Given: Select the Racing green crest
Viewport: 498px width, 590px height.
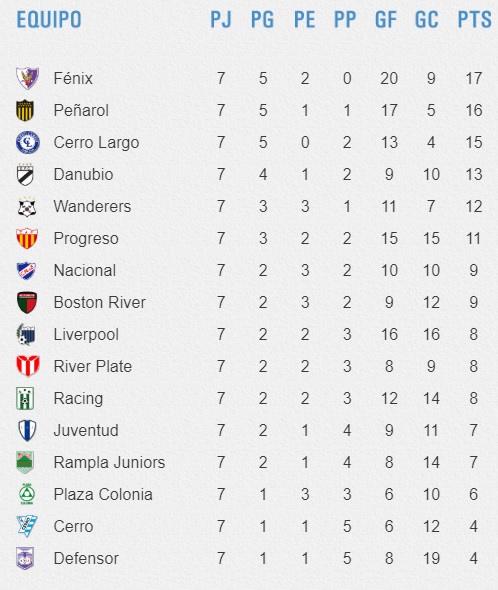Looking at the screenshot, I should (x=25, y=398).
